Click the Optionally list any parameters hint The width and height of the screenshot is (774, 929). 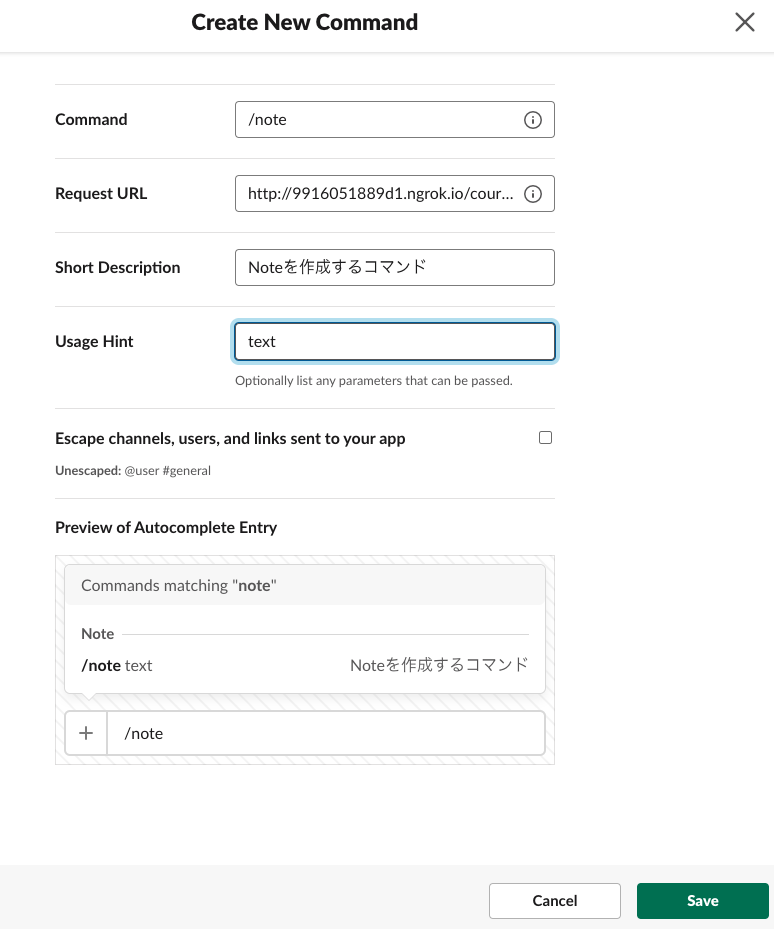click(x=373, y=380)
